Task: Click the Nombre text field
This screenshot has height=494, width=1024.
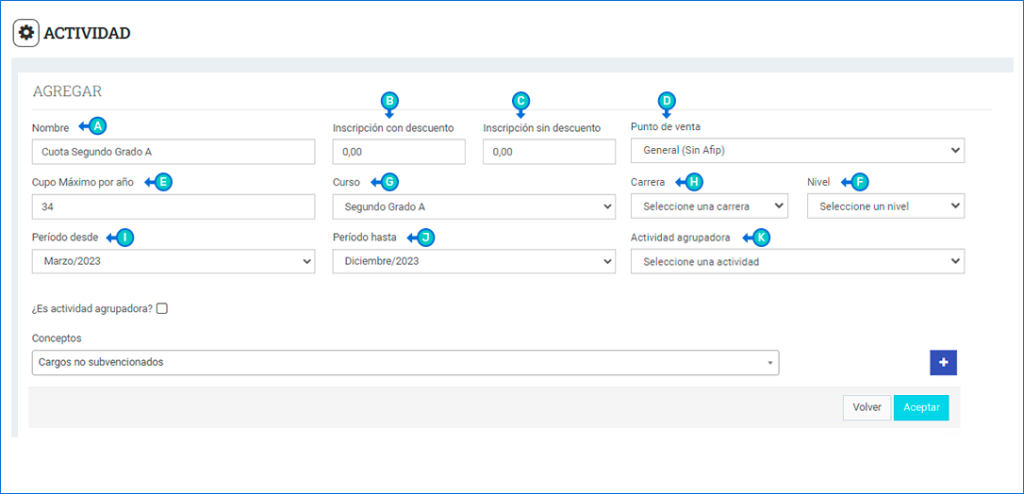Action: pos(173,151)
